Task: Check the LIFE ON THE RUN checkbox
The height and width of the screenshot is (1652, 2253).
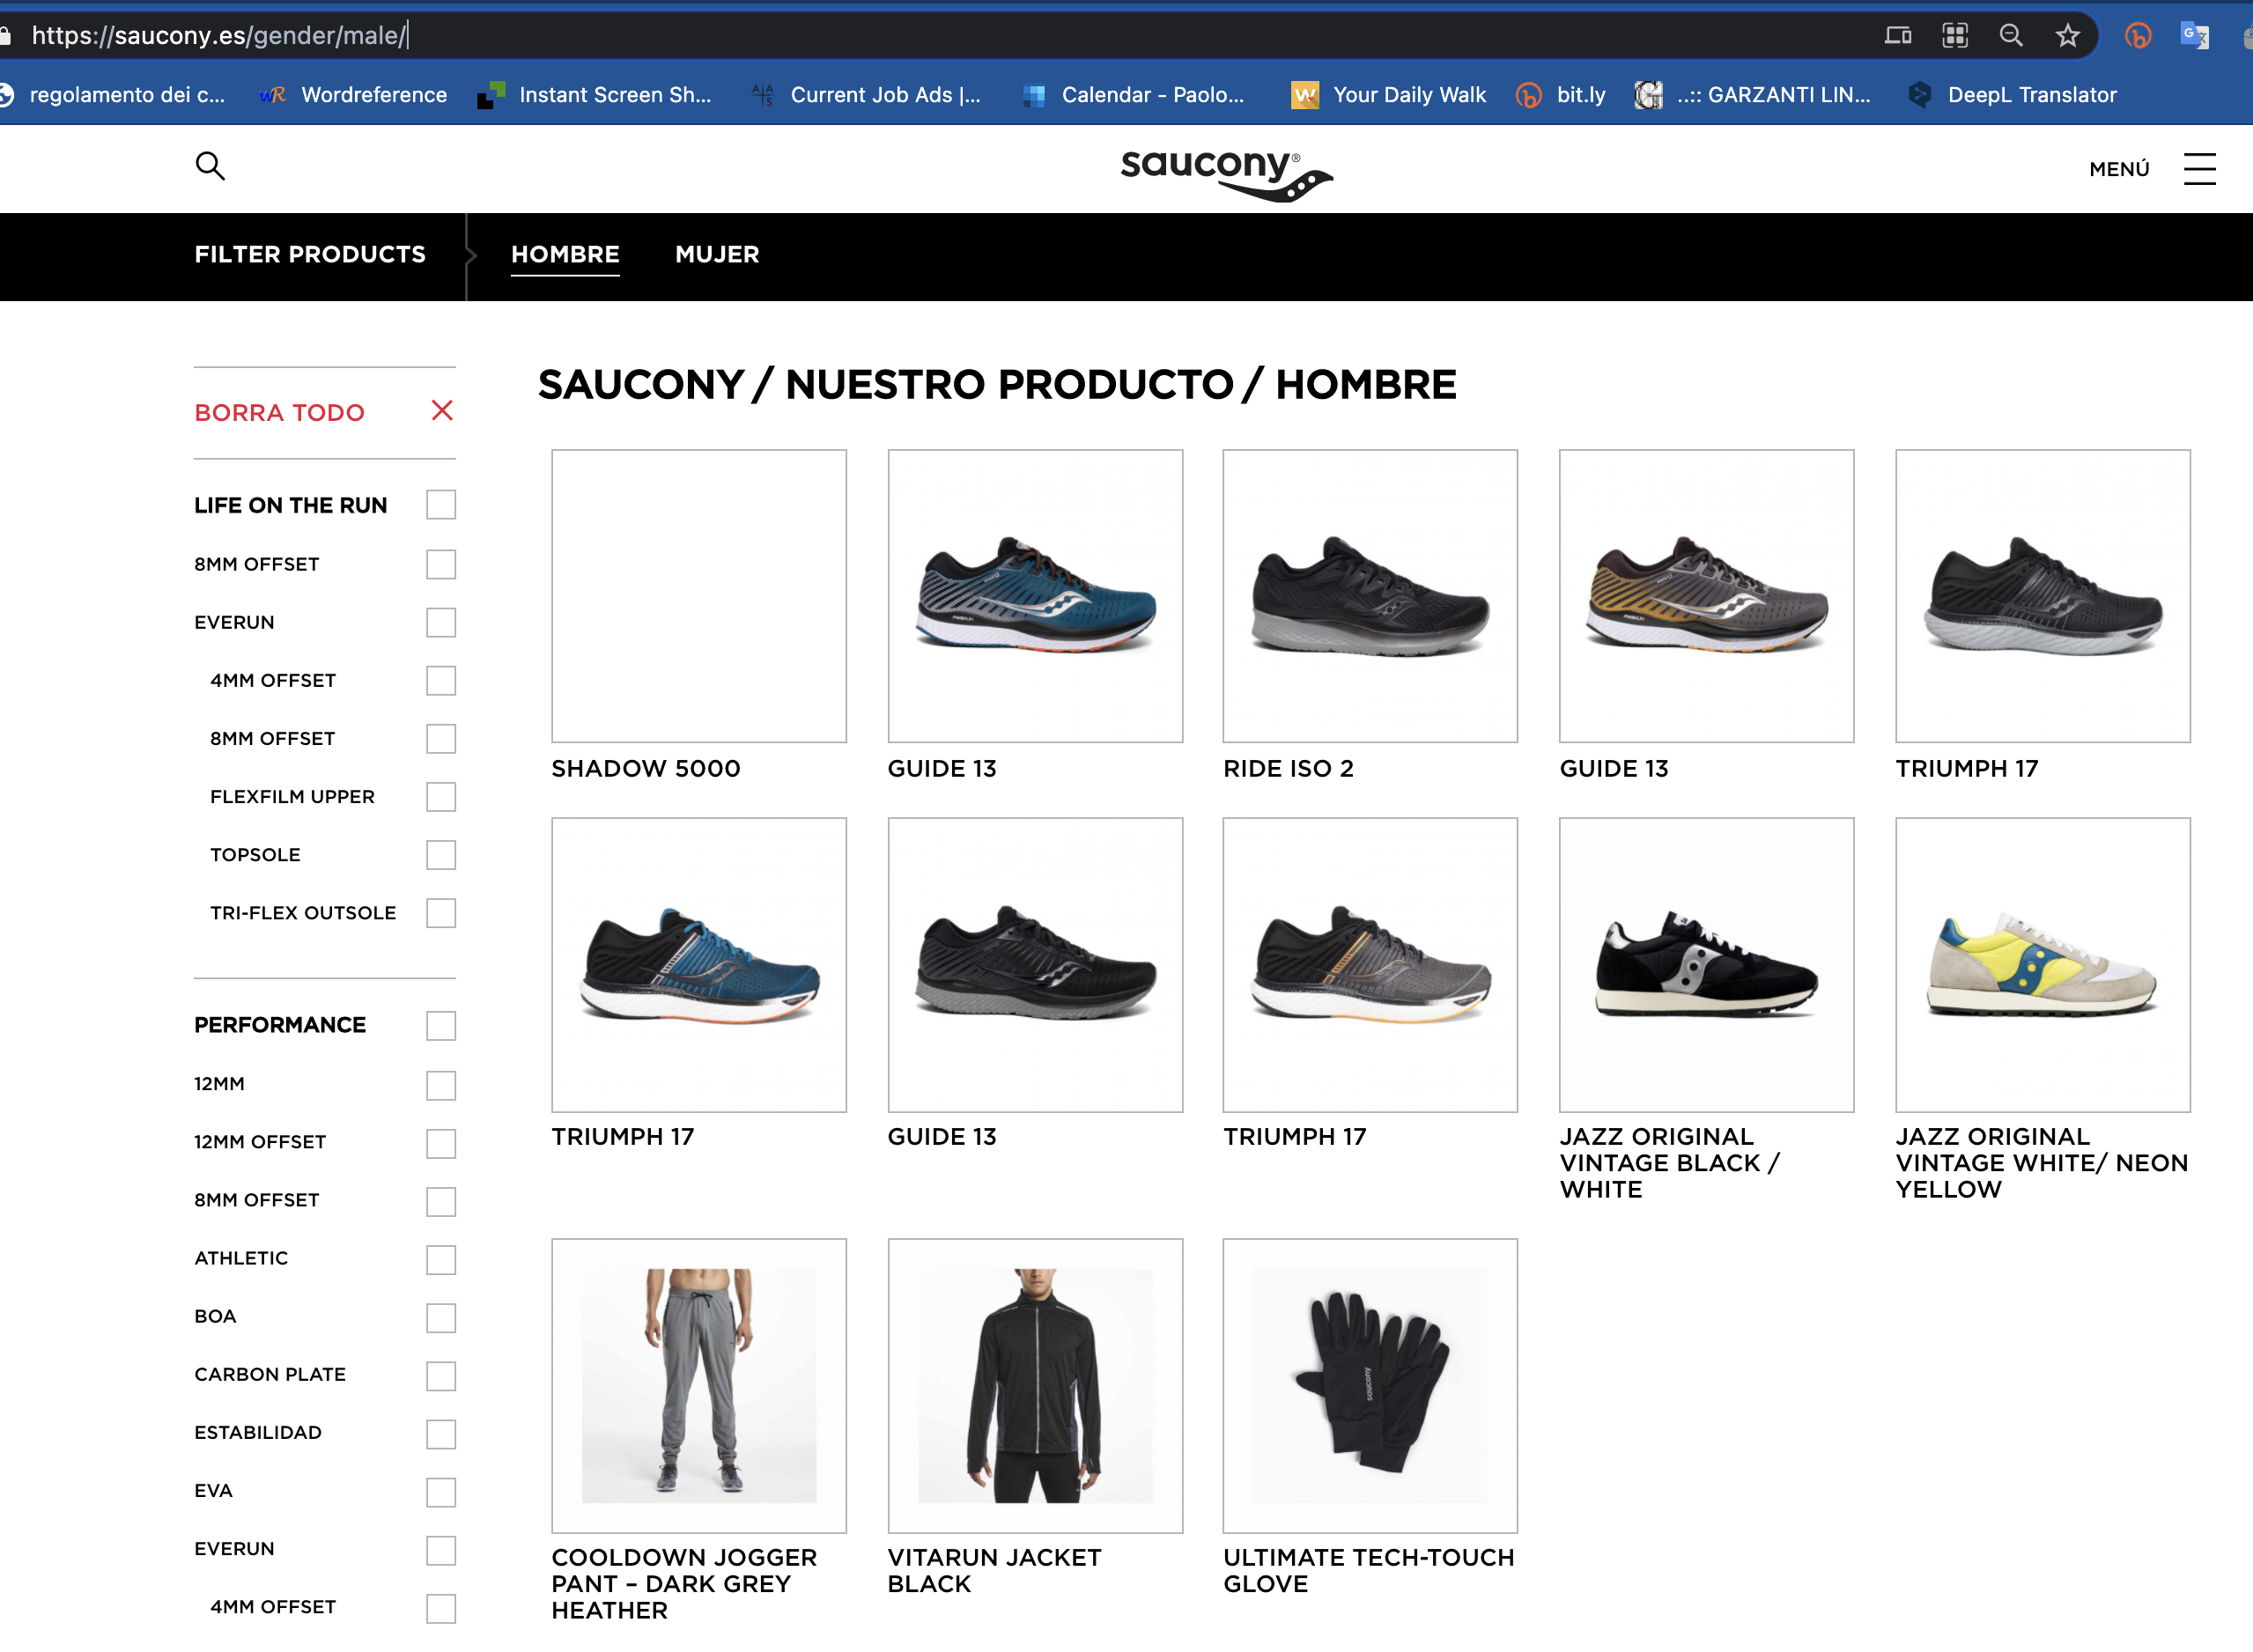Action: (441, 505)
